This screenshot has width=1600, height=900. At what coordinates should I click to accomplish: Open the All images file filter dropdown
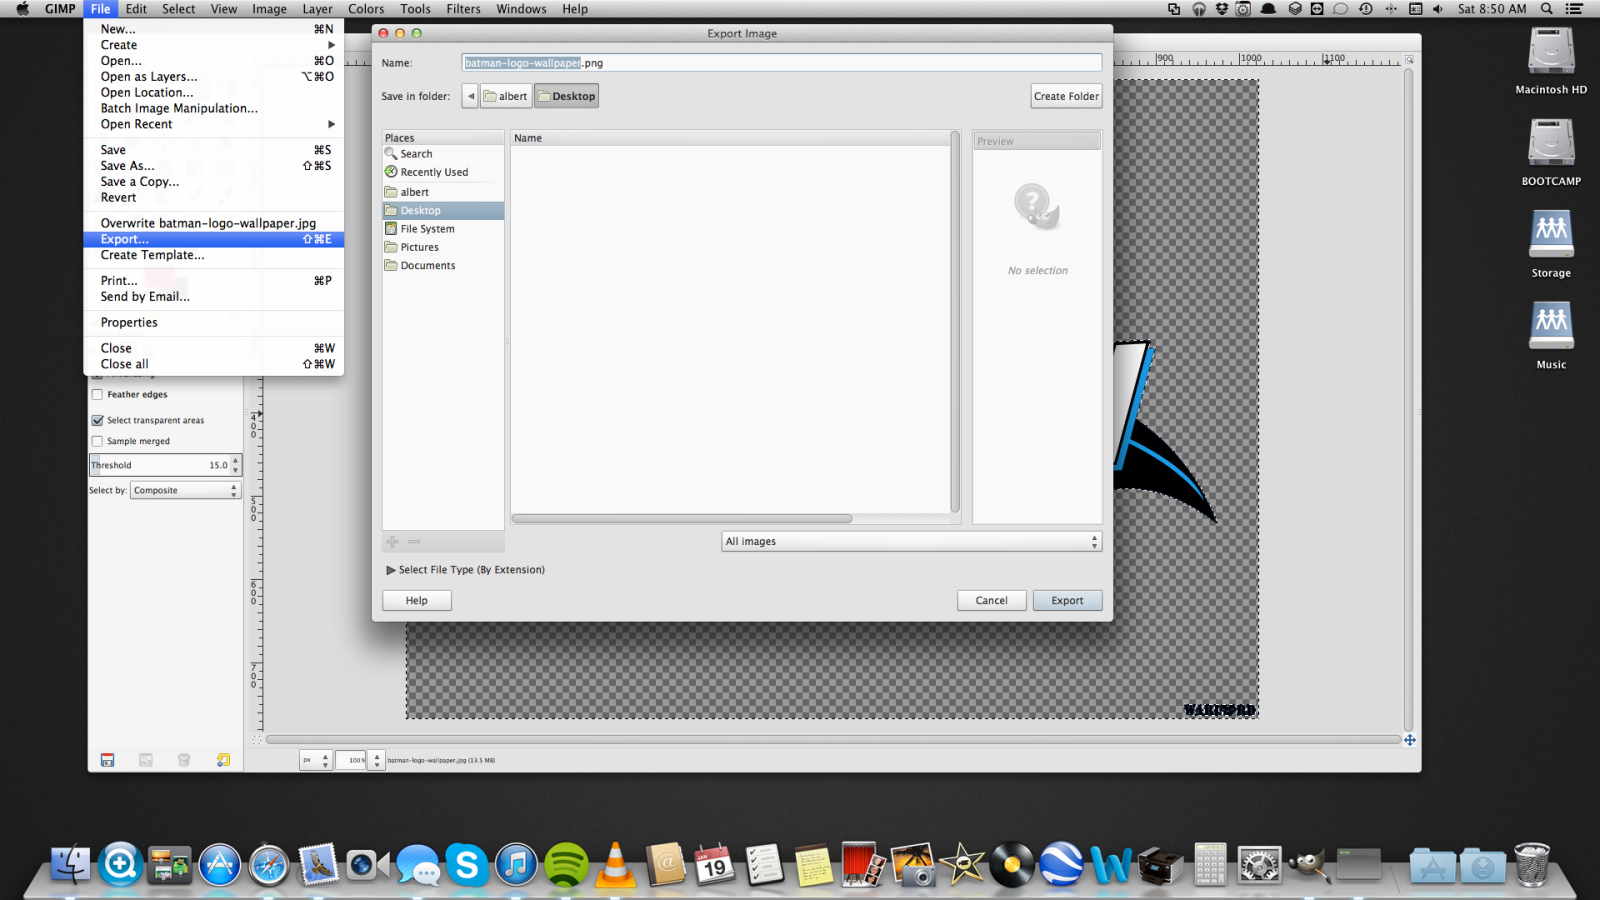pos(912,542)
